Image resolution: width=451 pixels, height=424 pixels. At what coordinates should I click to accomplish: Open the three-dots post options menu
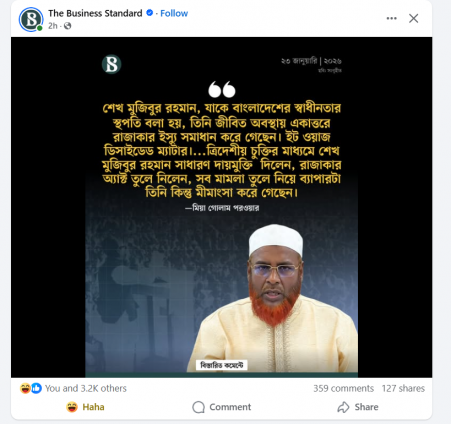click(391, 18)
